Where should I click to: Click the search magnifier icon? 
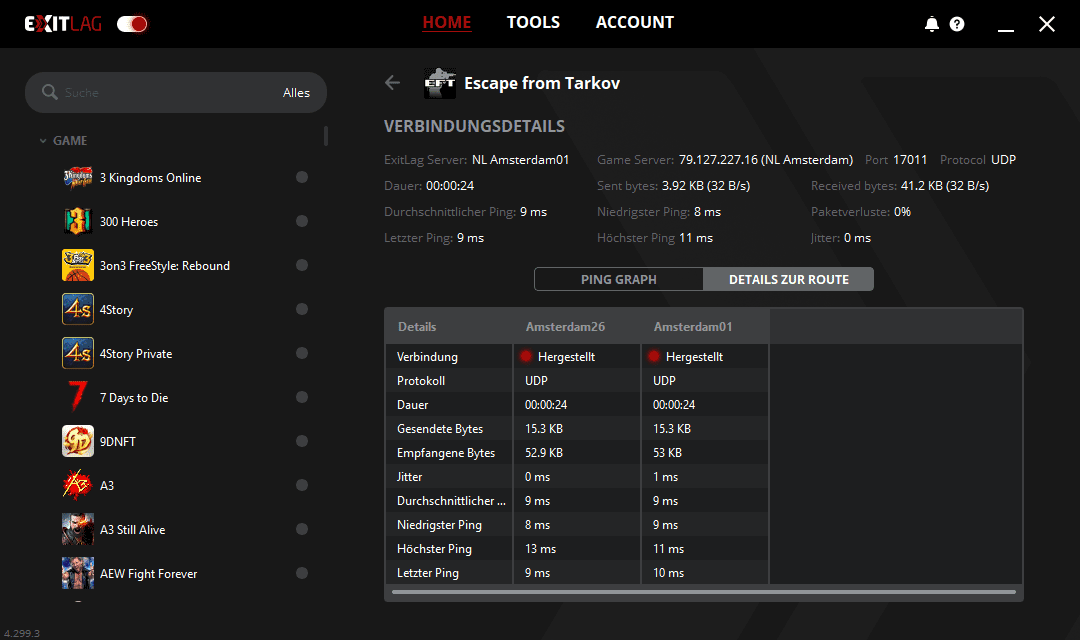[50, 92]
